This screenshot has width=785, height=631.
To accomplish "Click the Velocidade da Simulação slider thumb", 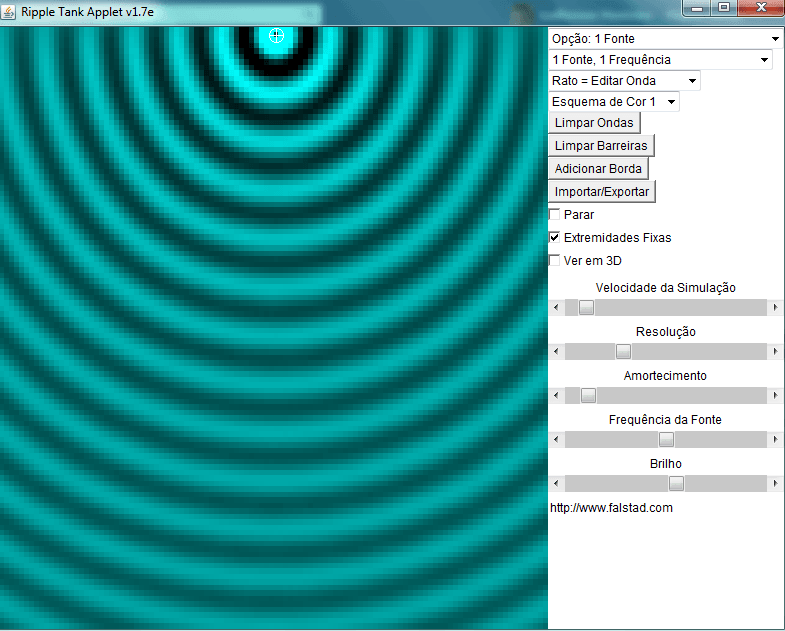I will (x=586, y=307).
